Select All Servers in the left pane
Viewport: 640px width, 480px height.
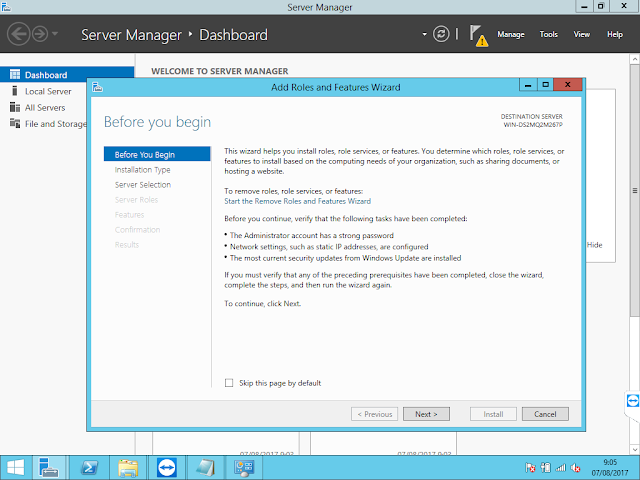45,108
